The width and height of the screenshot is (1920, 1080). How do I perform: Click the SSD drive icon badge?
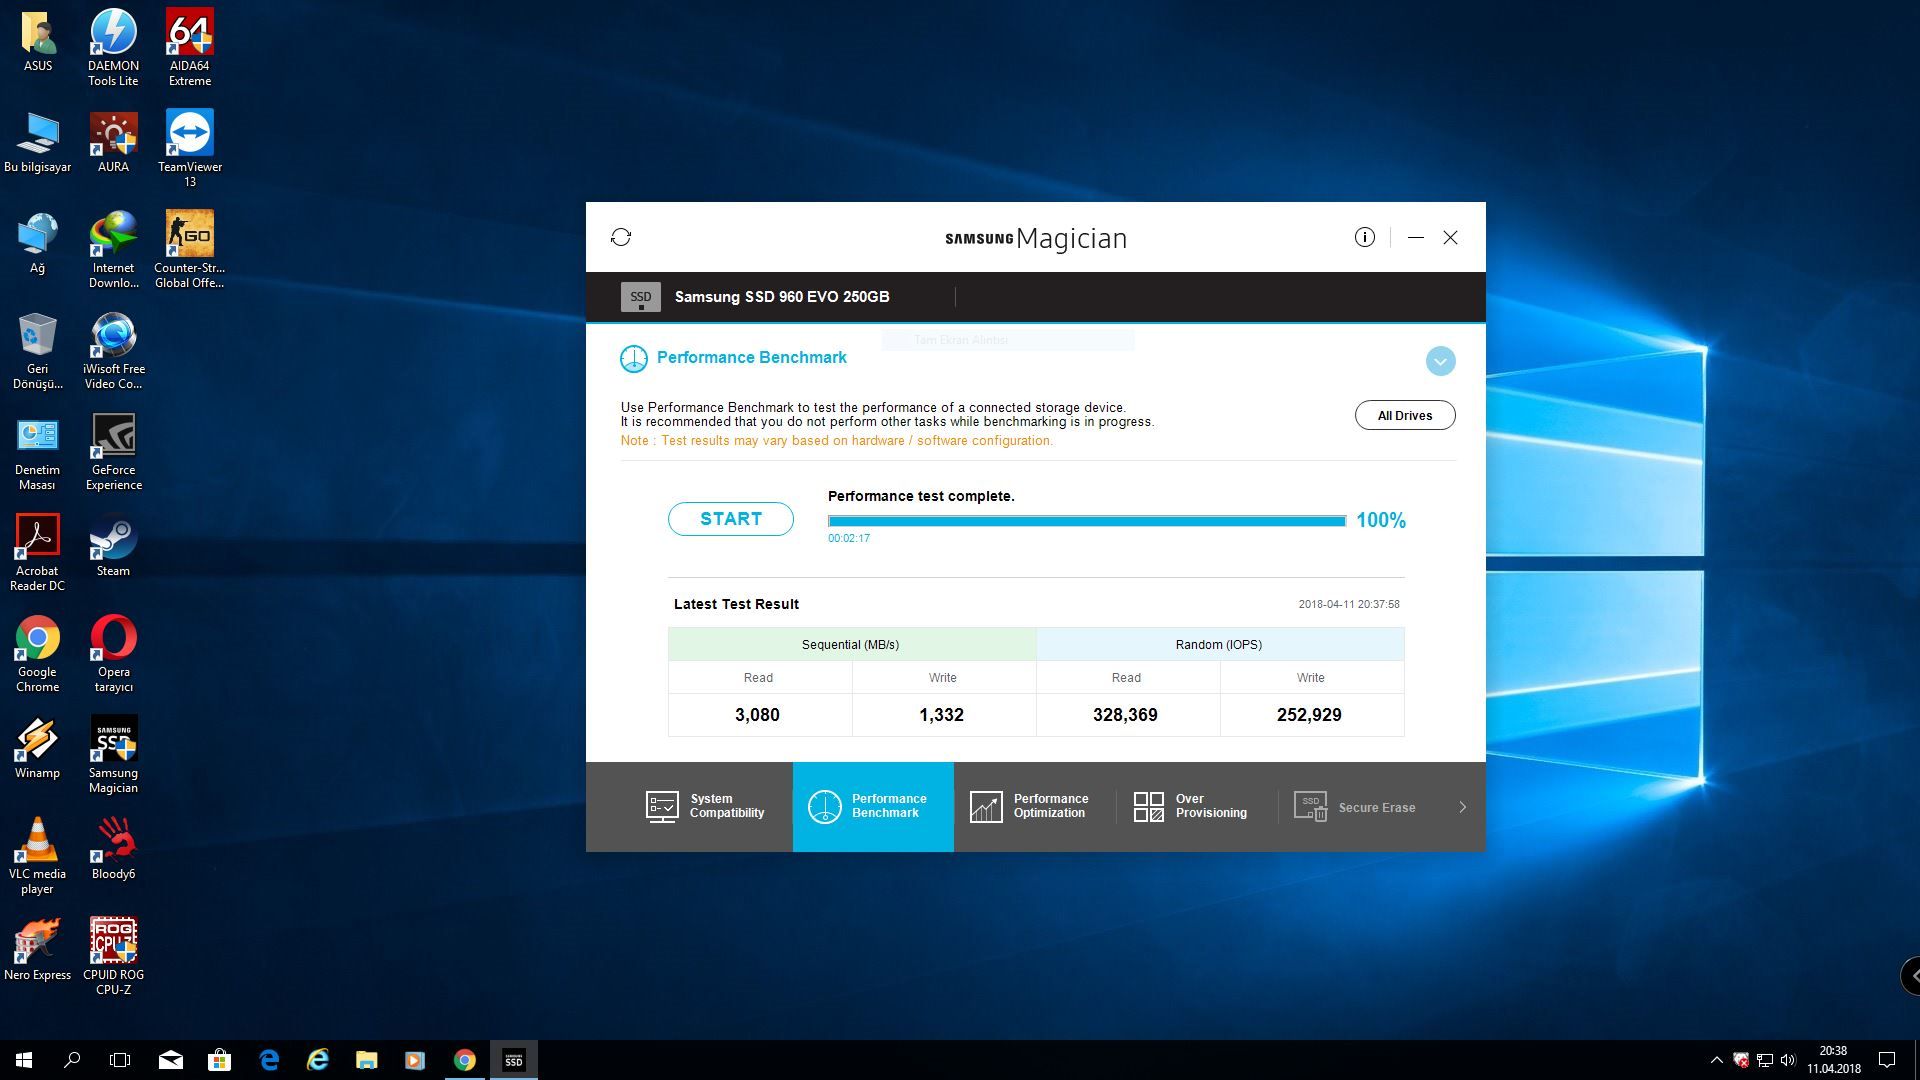coord(640,297)
